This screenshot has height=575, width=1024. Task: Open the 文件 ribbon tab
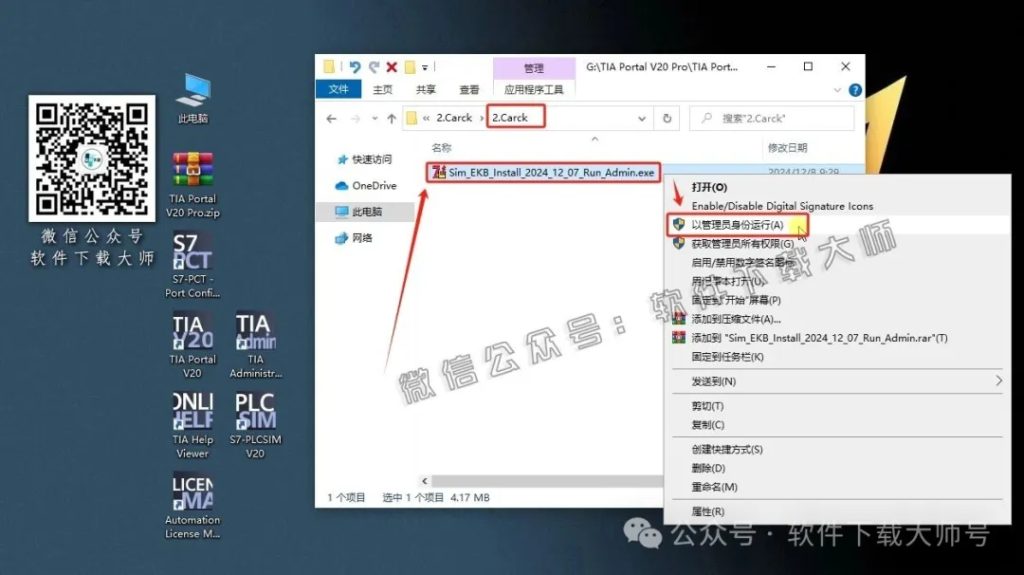coord(338,89)
